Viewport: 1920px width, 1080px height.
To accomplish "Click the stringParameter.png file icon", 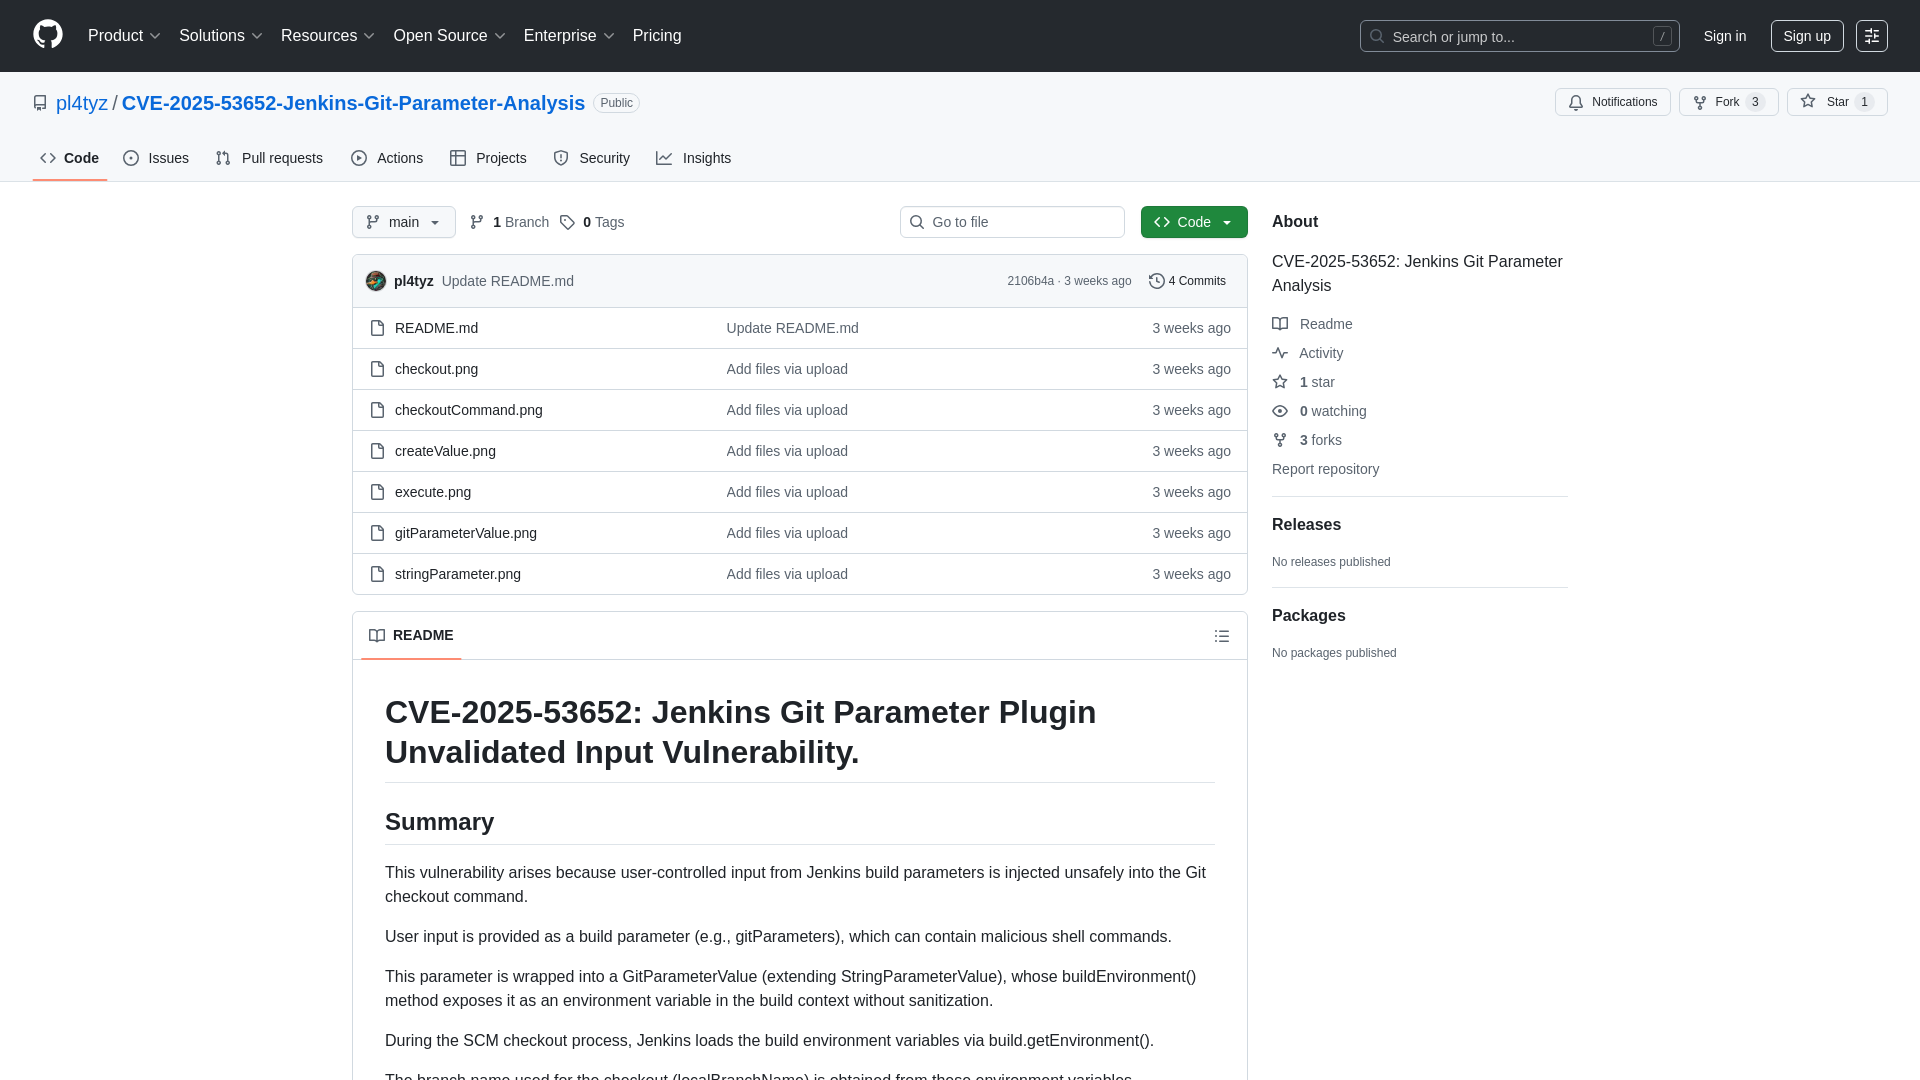I will pos(377,574).
